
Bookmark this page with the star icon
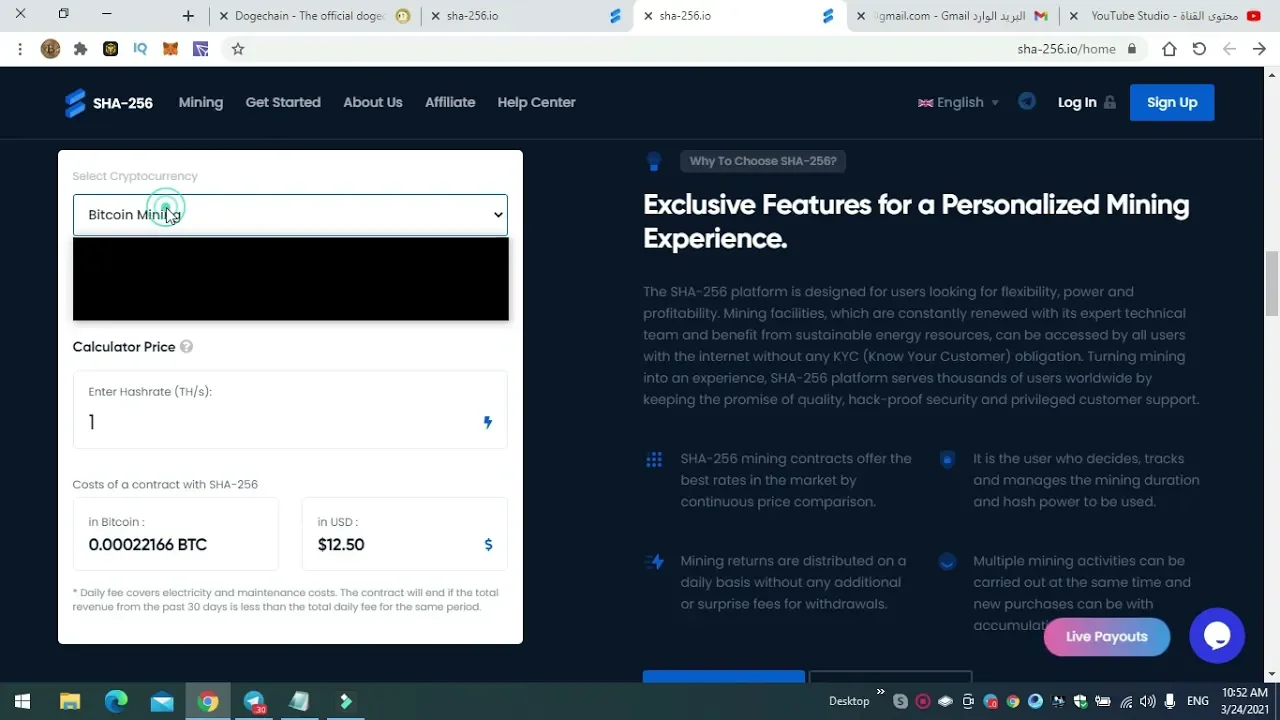click(x=238, y=49)
